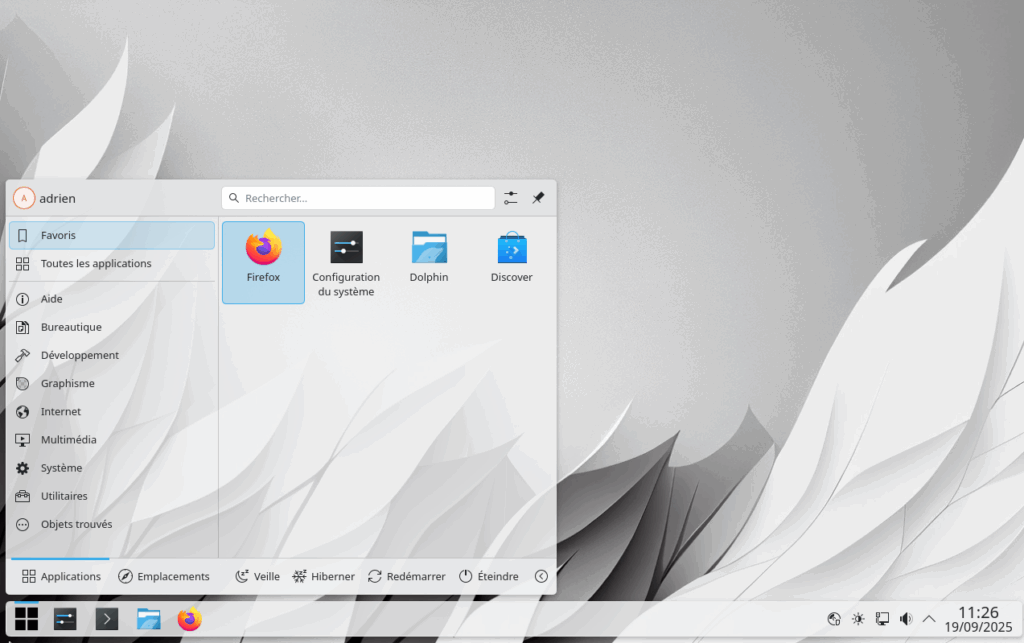Screen dimensions: 1024x643
Task: Select the Applications tab
Action: [61, 576]
